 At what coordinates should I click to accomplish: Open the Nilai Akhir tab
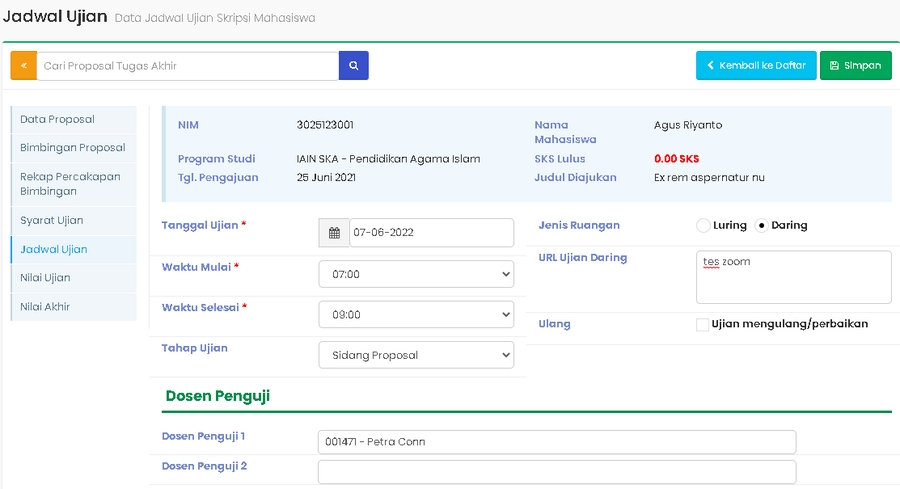point(73,307)
